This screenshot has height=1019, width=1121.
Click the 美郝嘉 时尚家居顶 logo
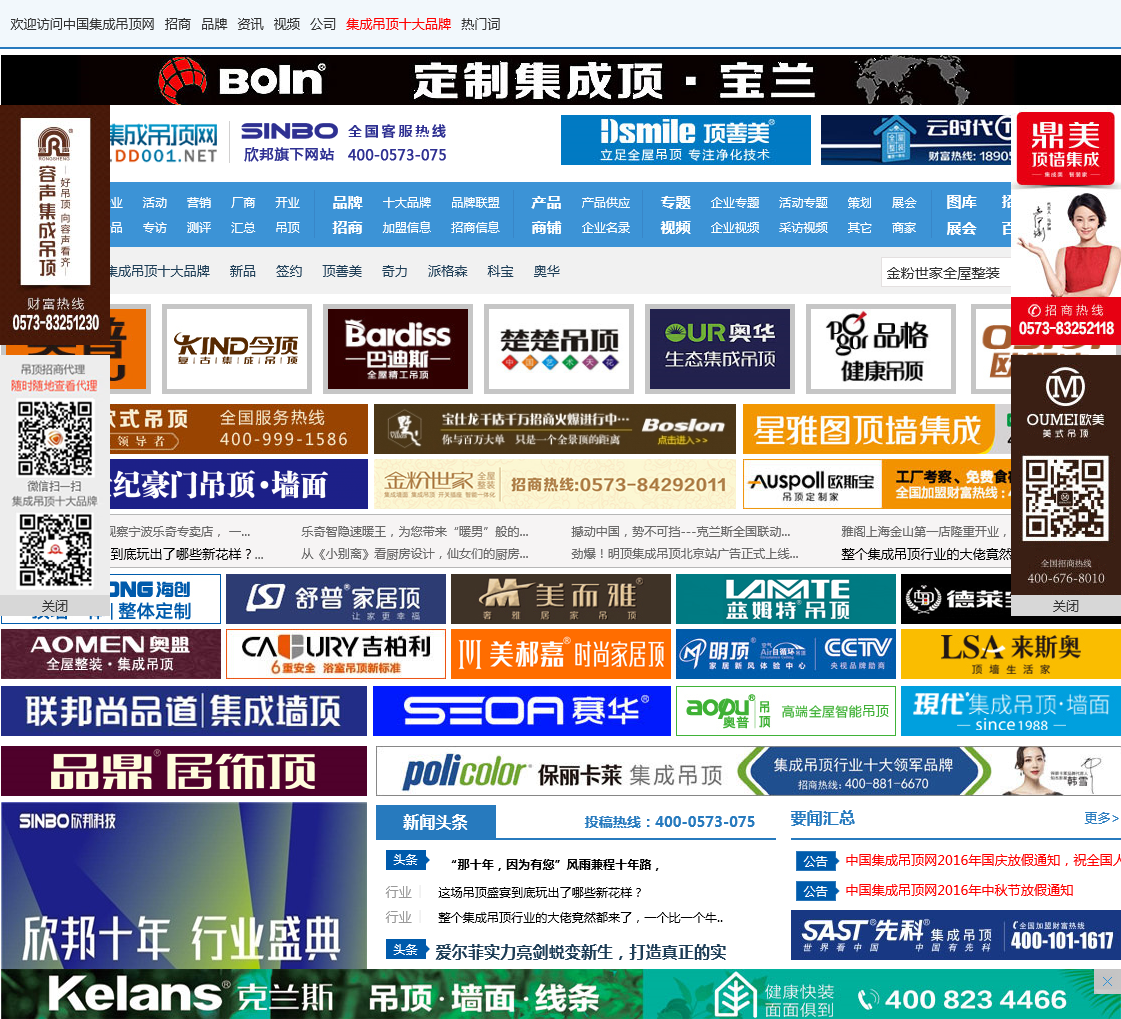[560, 654]
